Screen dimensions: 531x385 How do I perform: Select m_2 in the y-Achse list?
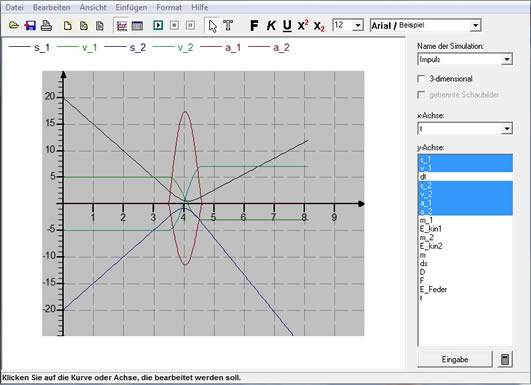(465, 237)
